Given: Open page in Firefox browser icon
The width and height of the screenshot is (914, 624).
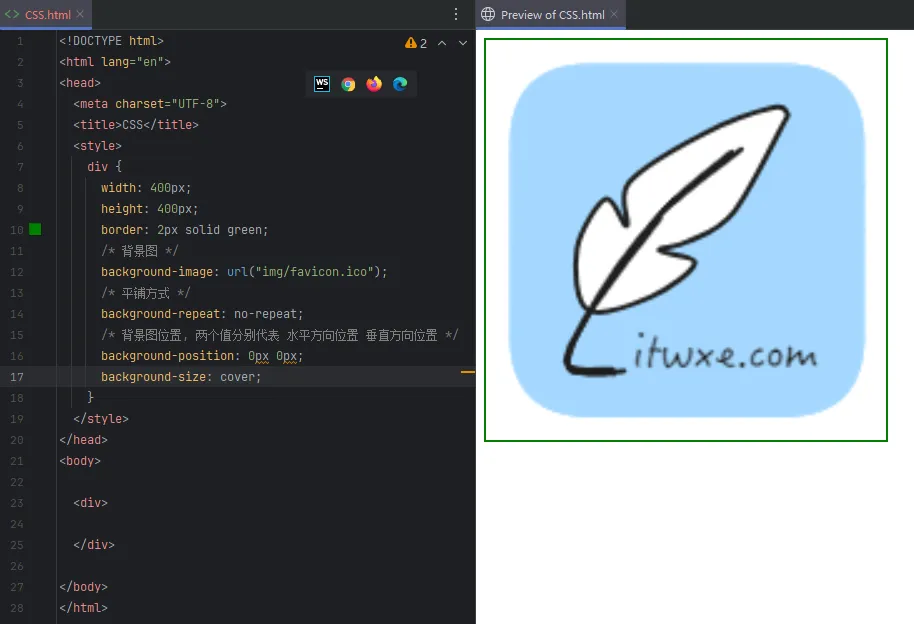Looking at the screenshot, I should point(374,84).
